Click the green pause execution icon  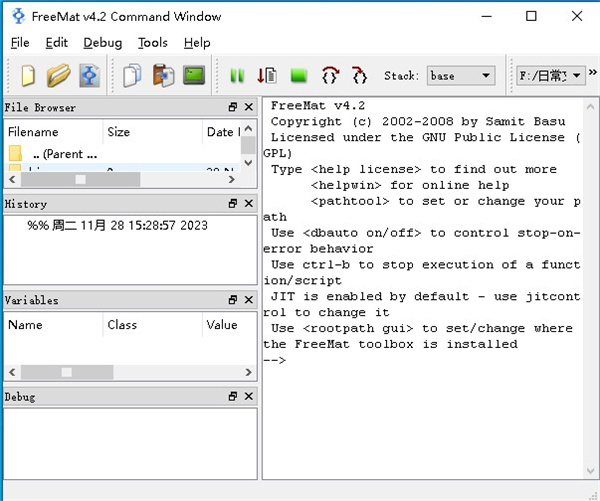[x=237, y=75]
